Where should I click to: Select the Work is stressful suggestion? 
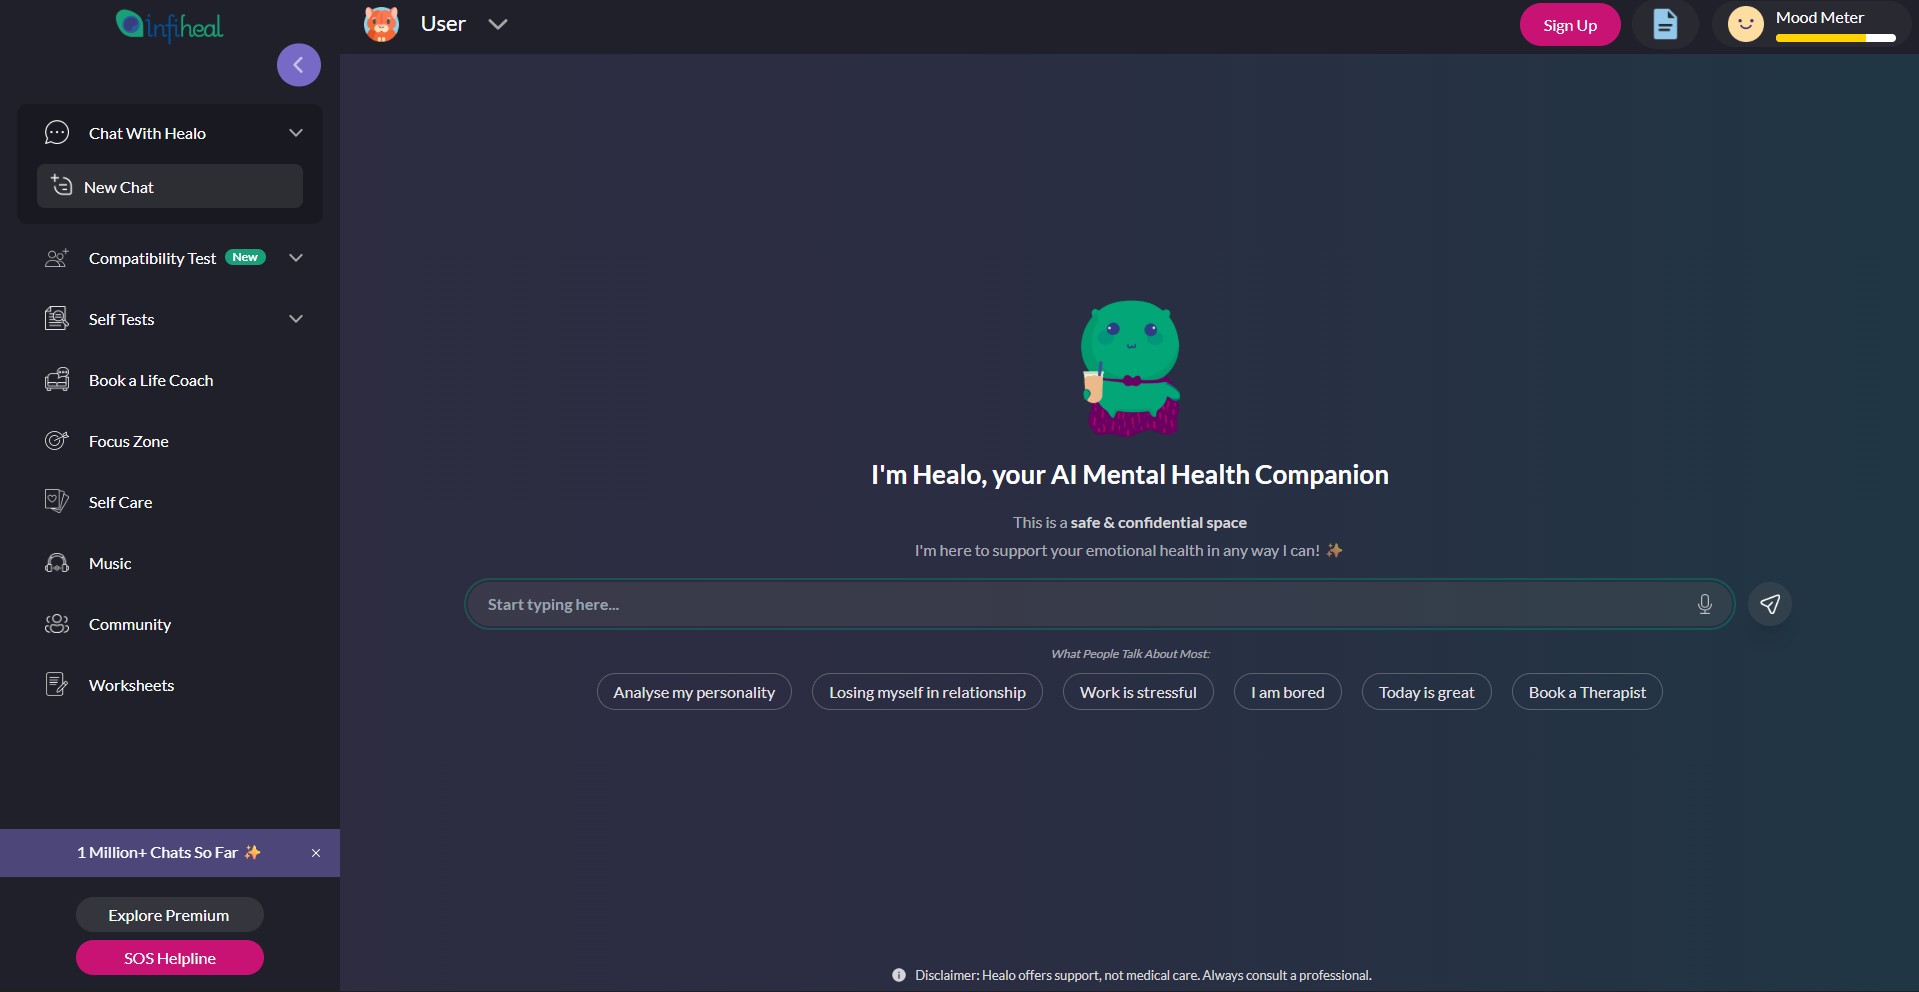coord(1137,692)
